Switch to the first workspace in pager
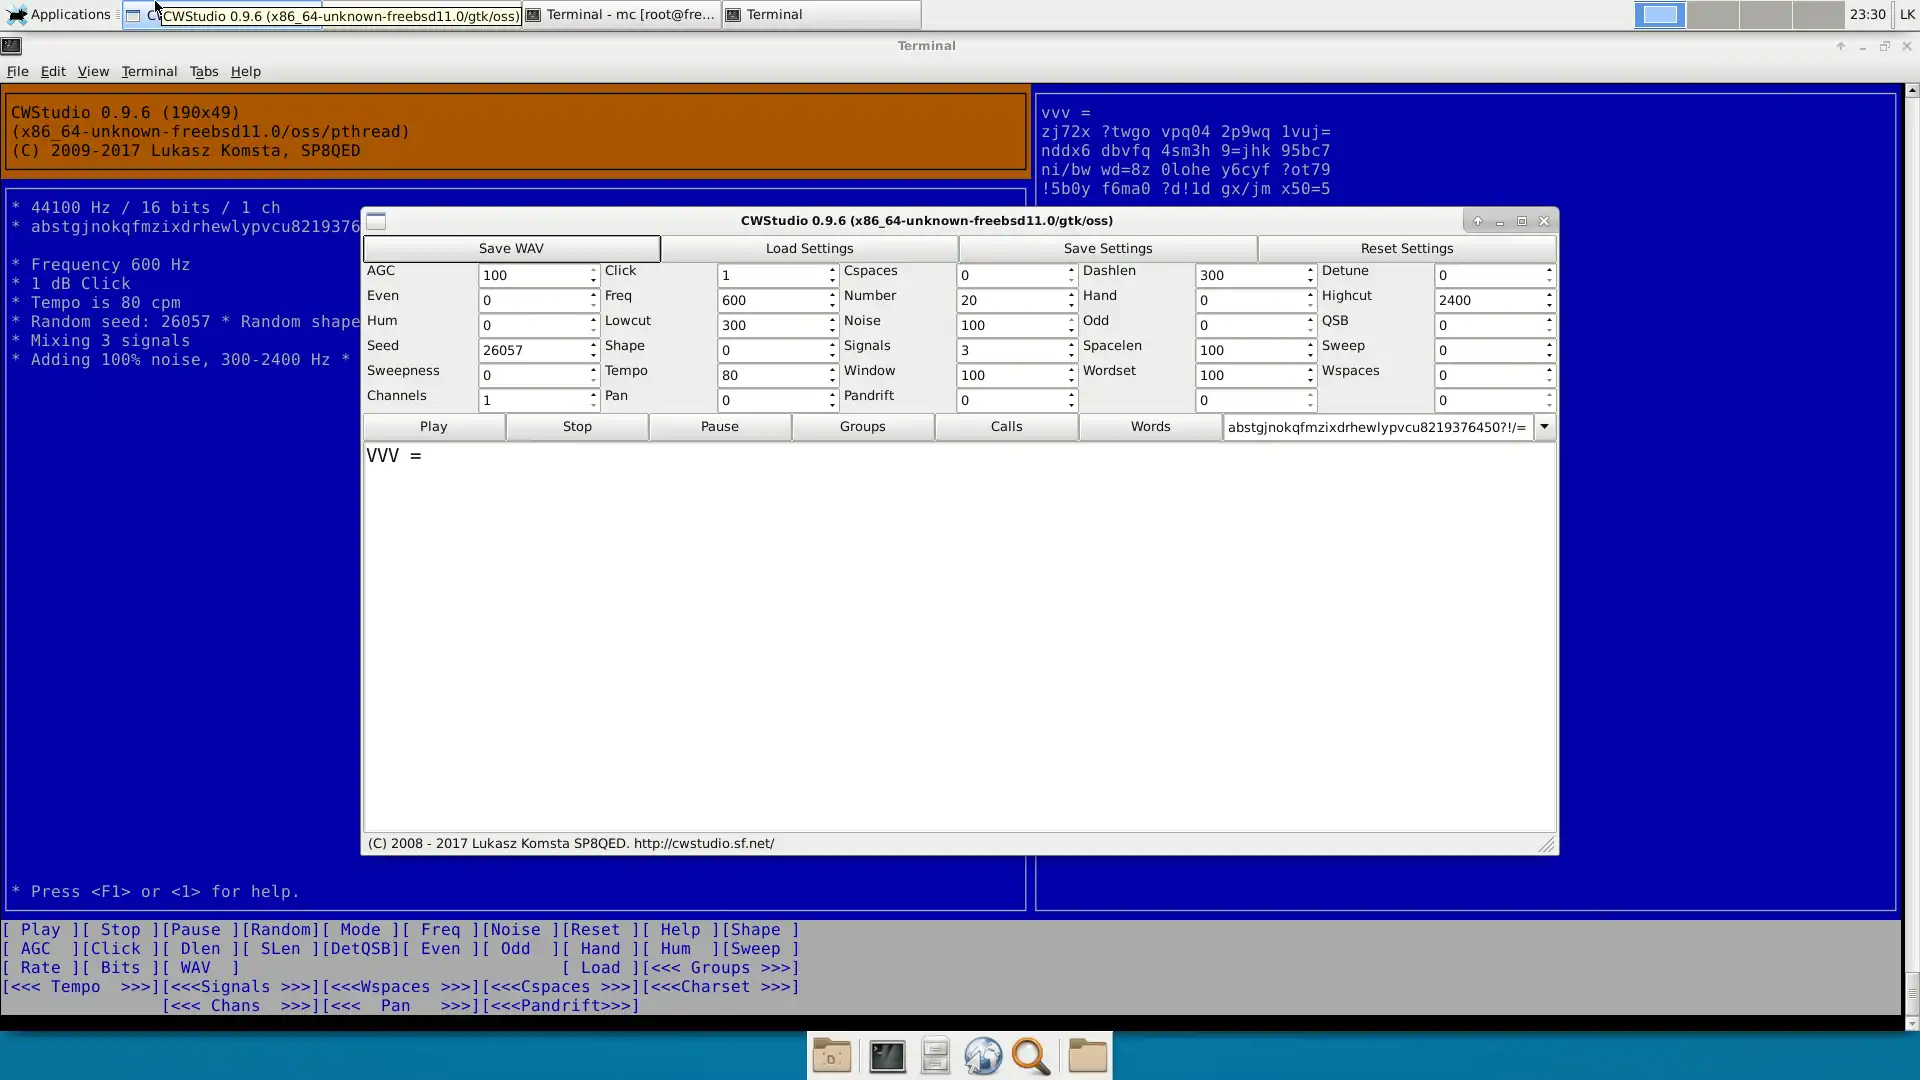Screen dimensions: 1920x1080 click(x=1660, y=15)
